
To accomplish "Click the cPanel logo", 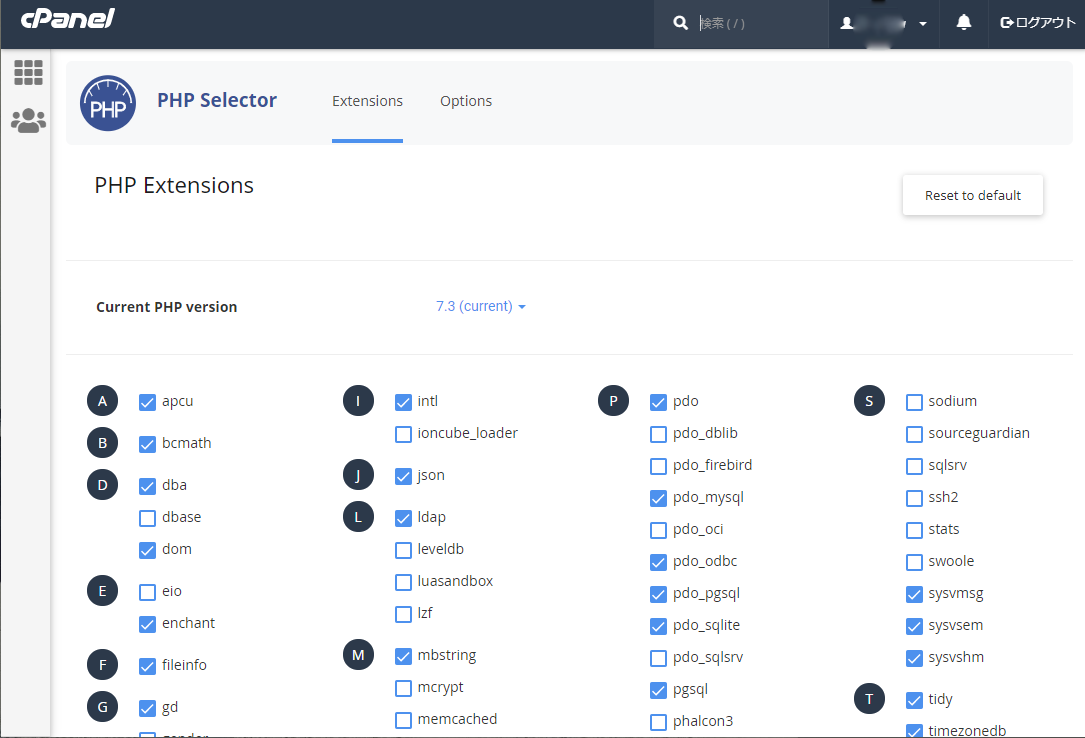I will [68, 19].
